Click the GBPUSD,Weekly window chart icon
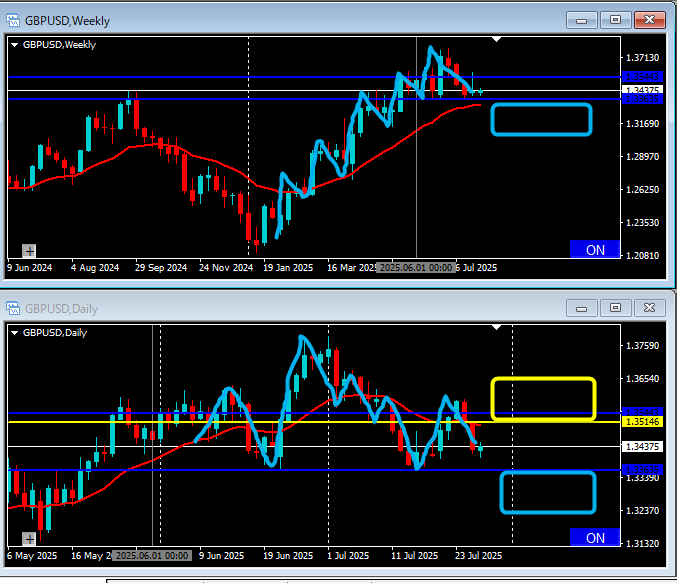The width and height of the screenshot is (677, 583). [x=13, y=20]
